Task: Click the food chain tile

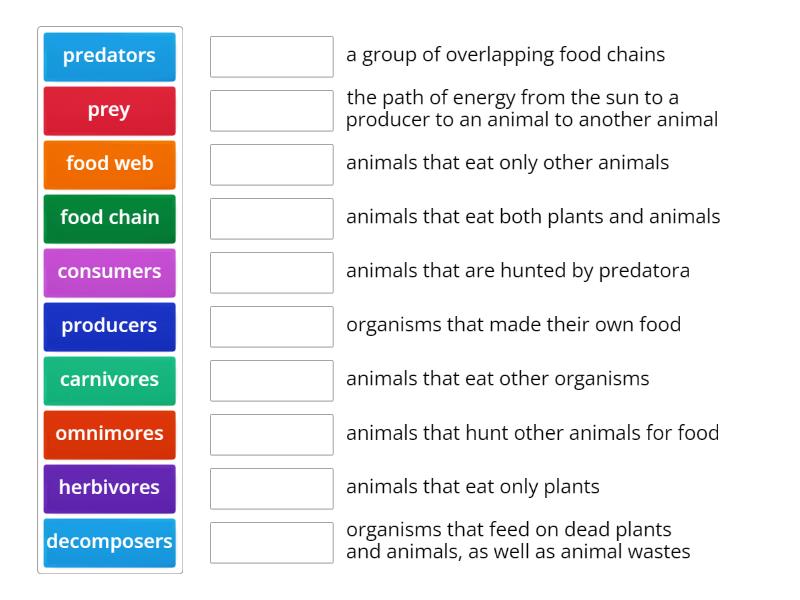Action: (x=109, y=218)
